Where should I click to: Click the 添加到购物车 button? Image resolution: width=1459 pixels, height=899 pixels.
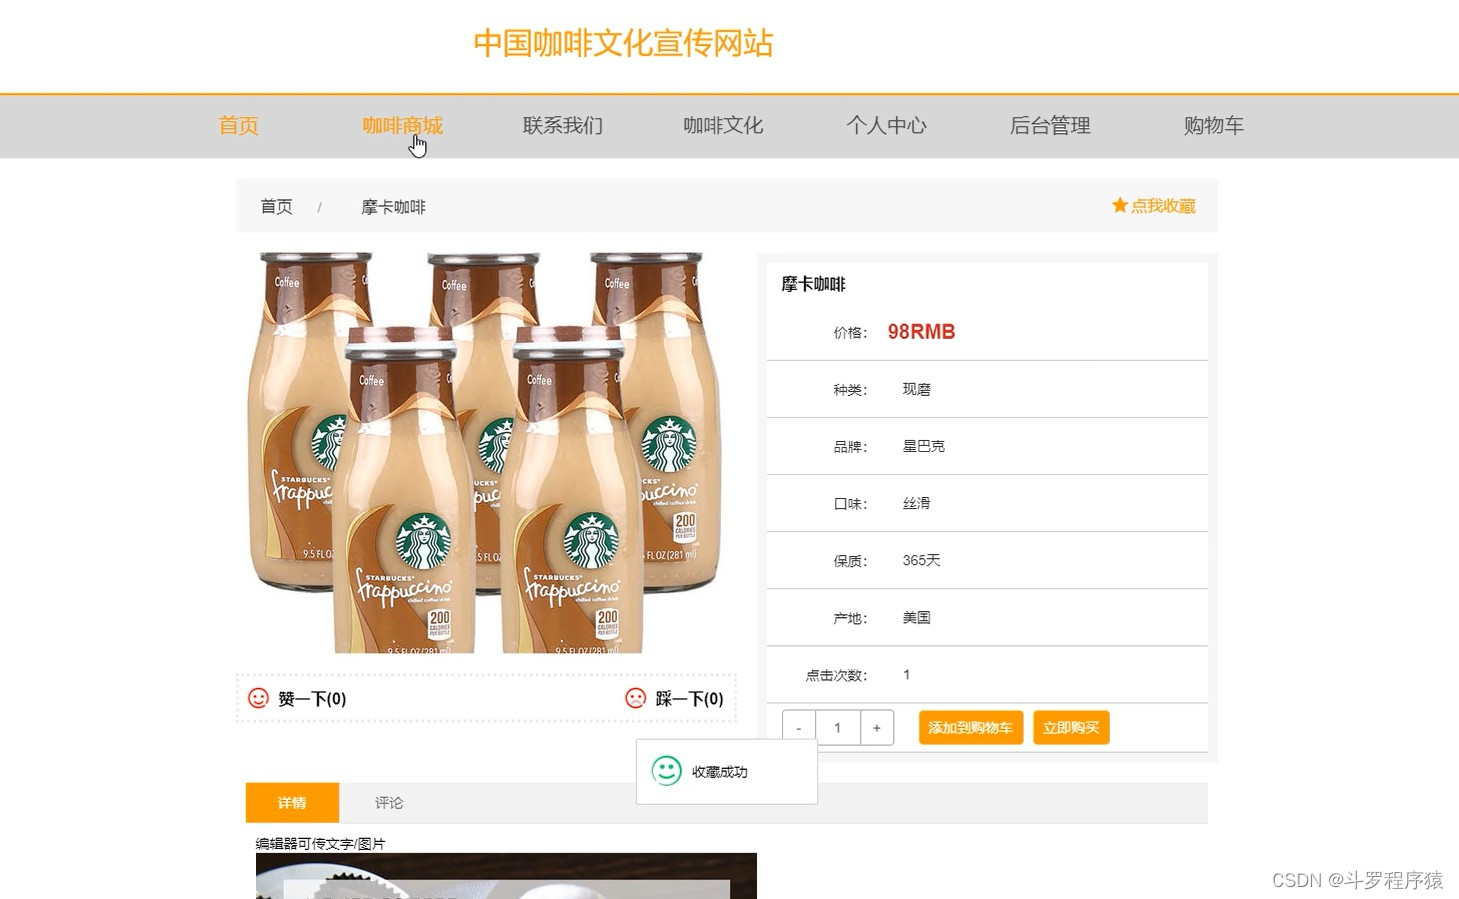tap(971, 728)
